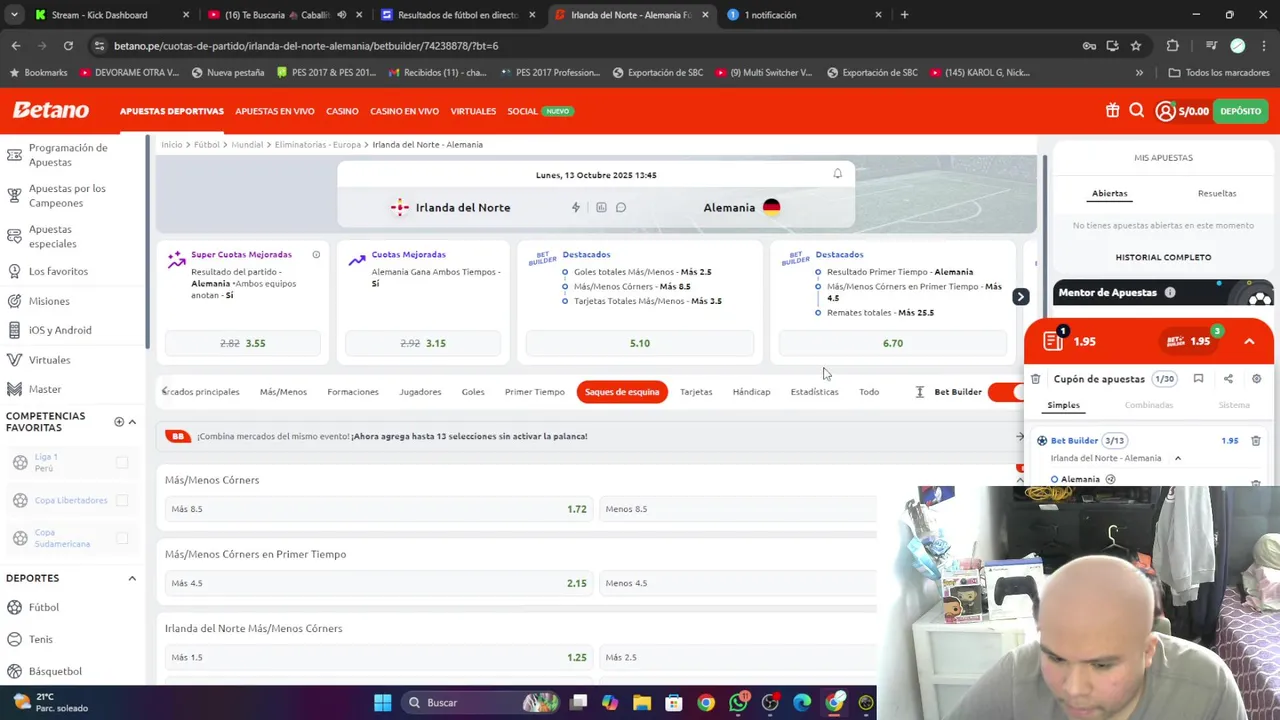Select Menos 8.5 corners option
The width and height of the screenshot is (1280, 720).
[x=738, y=509]
